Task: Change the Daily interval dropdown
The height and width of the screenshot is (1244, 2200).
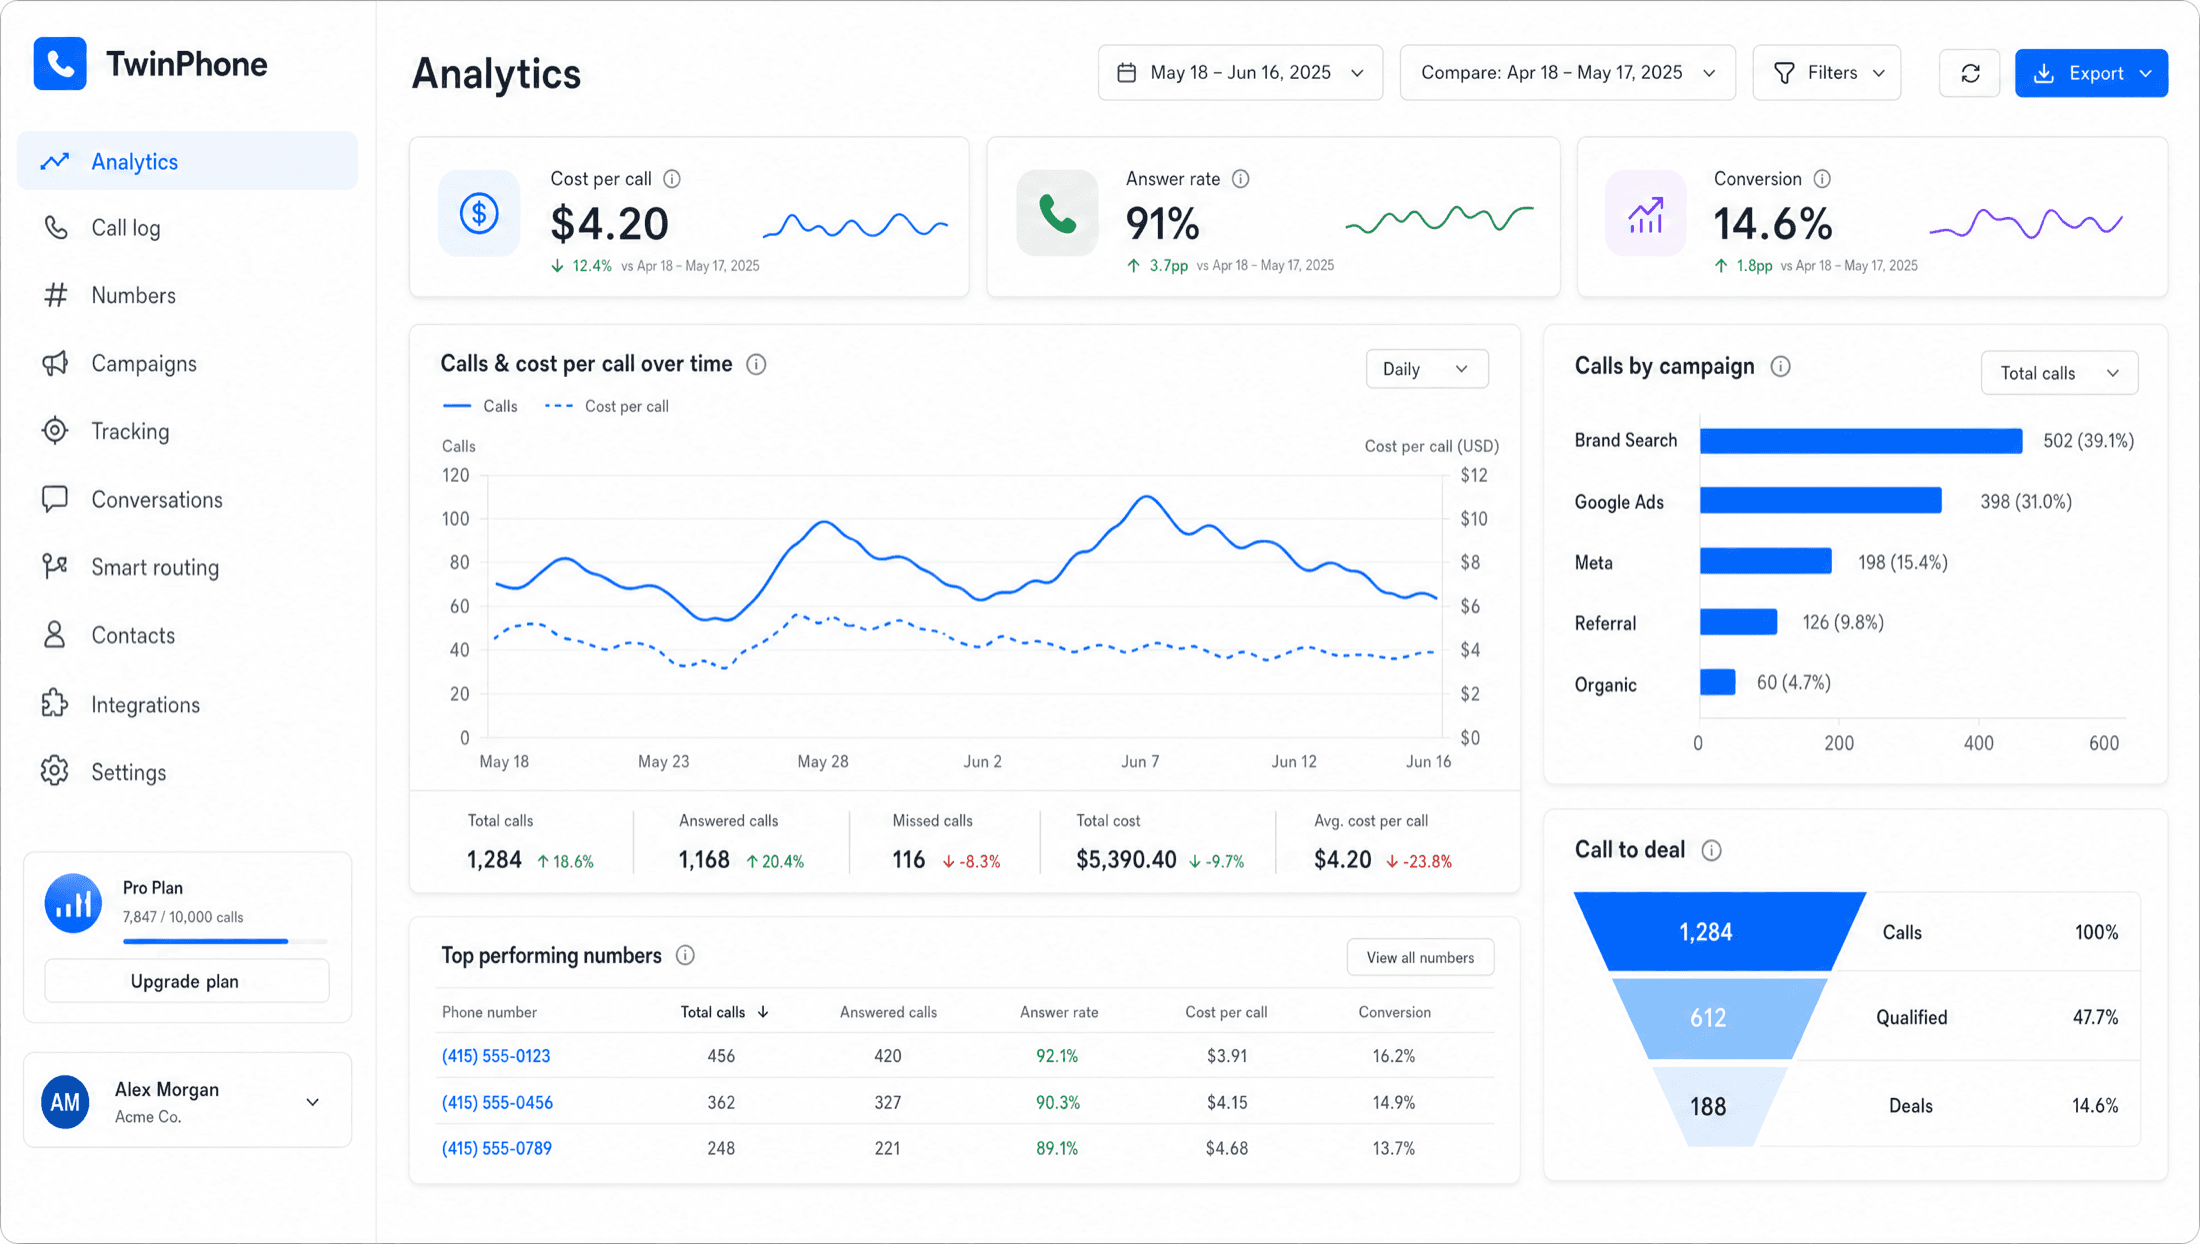Action: tap(1427, 369)
